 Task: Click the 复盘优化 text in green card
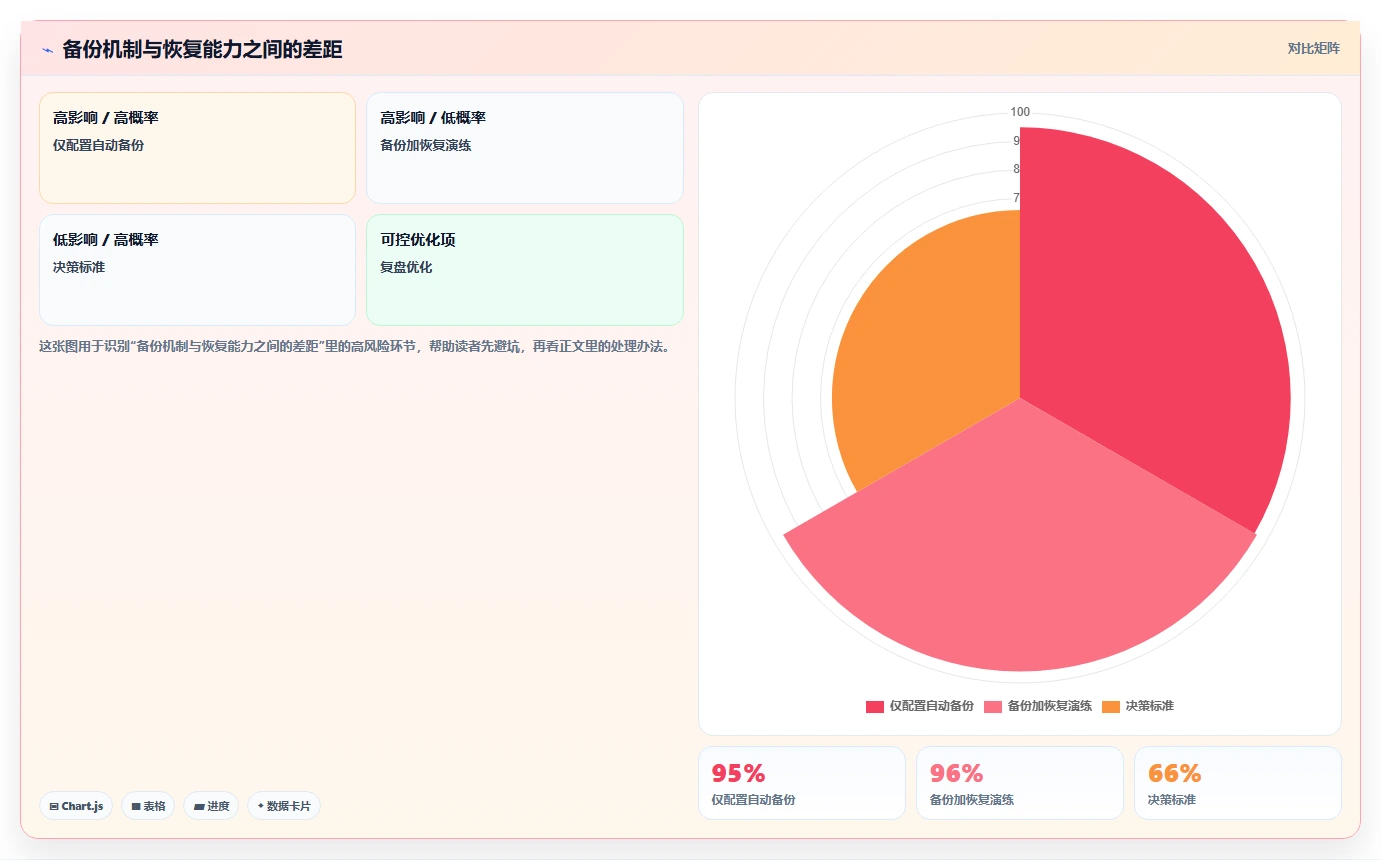coord(406,267)
